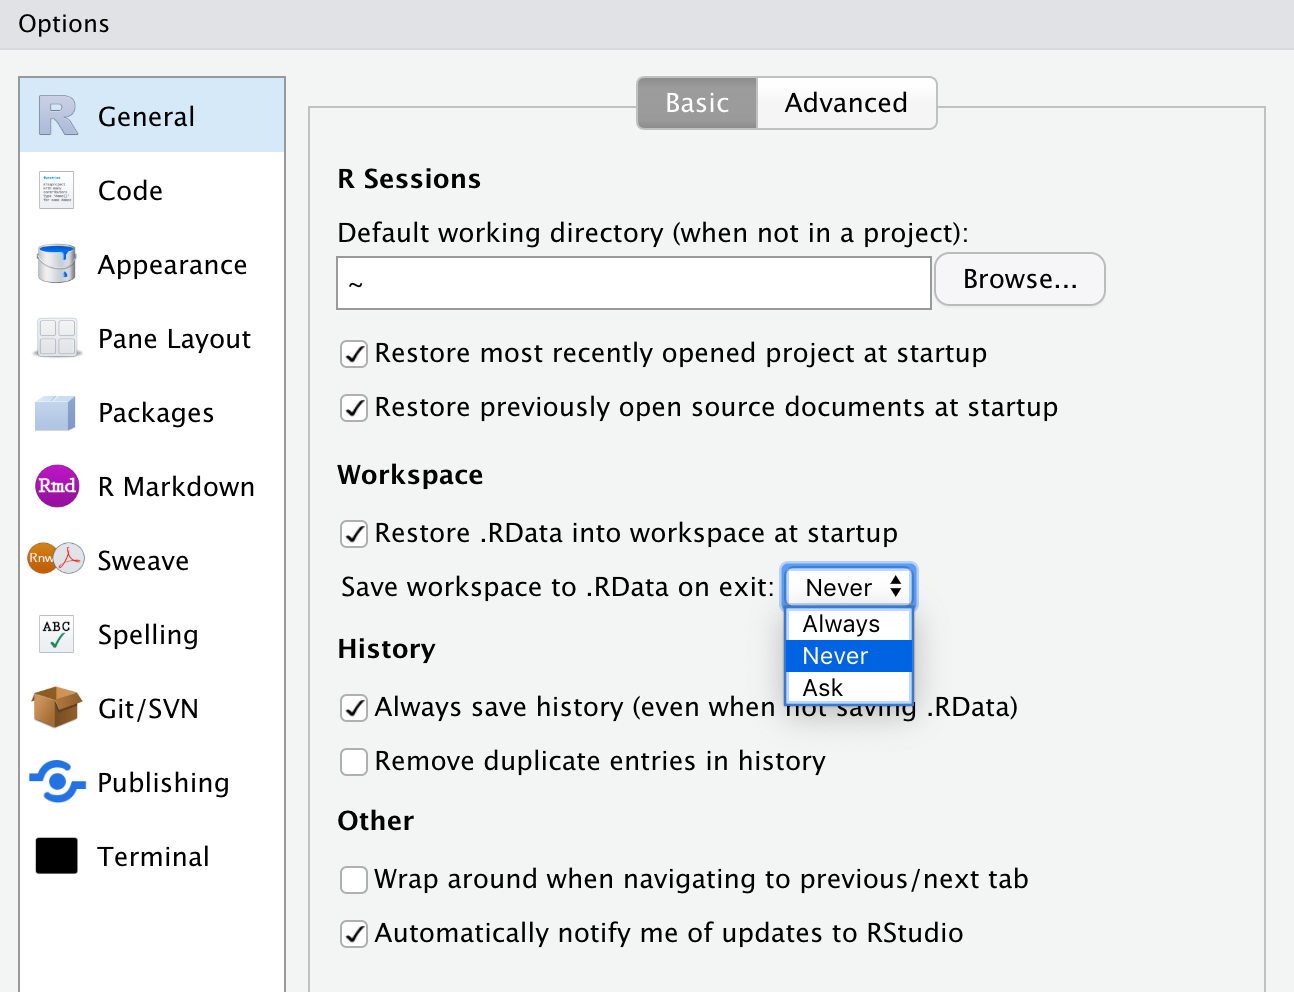This screenshot has height=992, width=1294.
Task: Click the Spelling ABC checkmark icon
Action: 56,634
